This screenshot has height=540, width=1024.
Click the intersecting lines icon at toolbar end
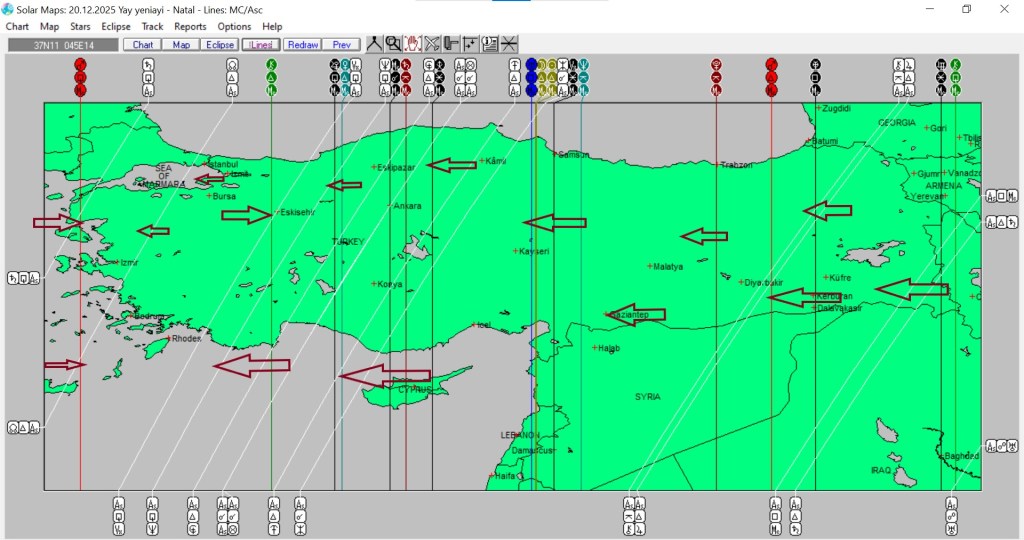[509, 44]
